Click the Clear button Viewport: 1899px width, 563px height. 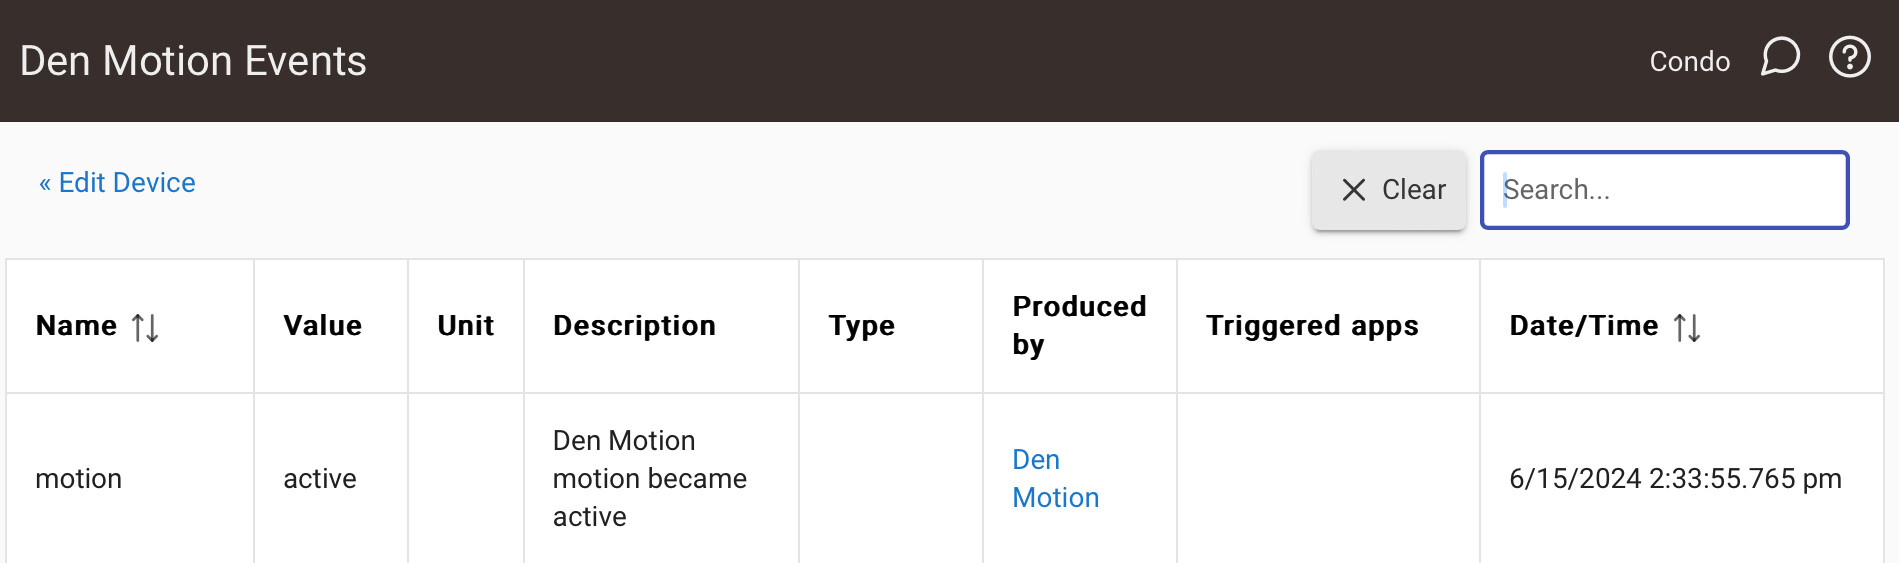pos(1389,190)
